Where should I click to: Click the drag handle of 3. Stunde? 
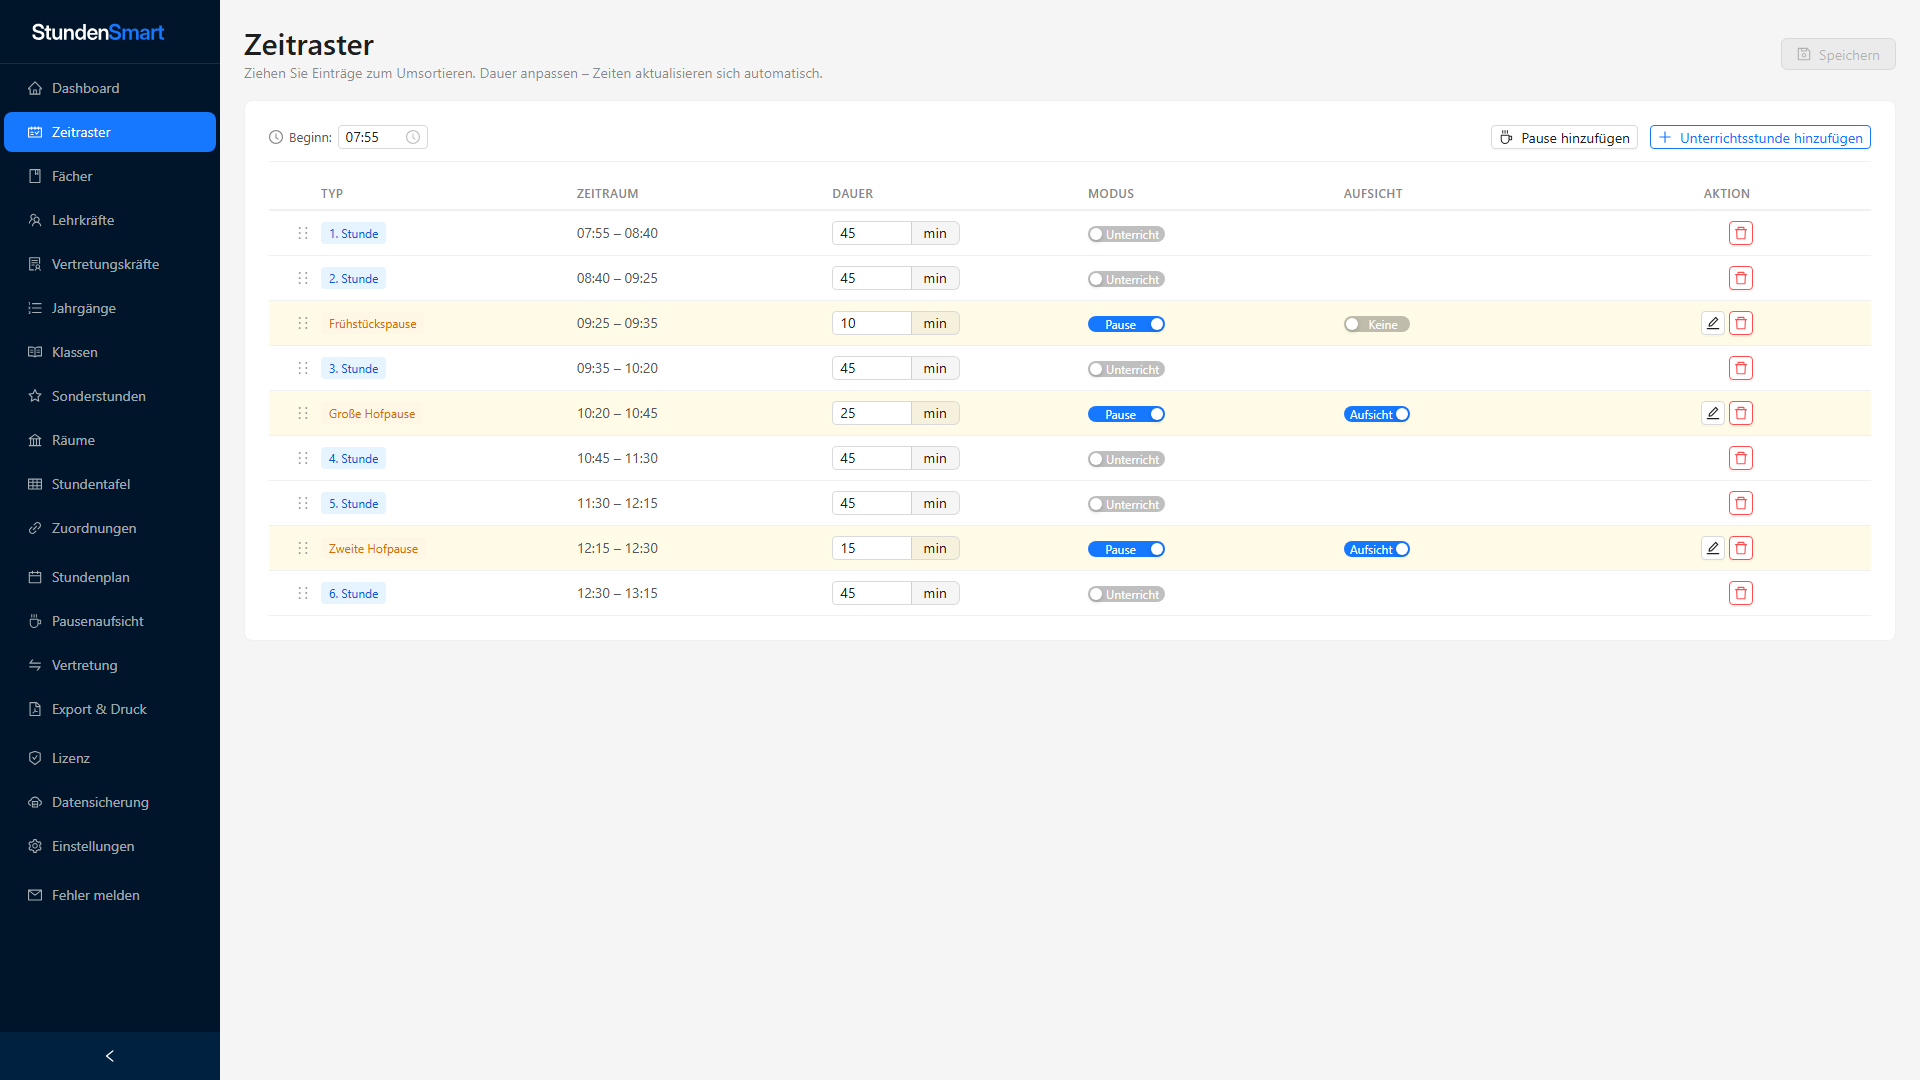point(303,368)
